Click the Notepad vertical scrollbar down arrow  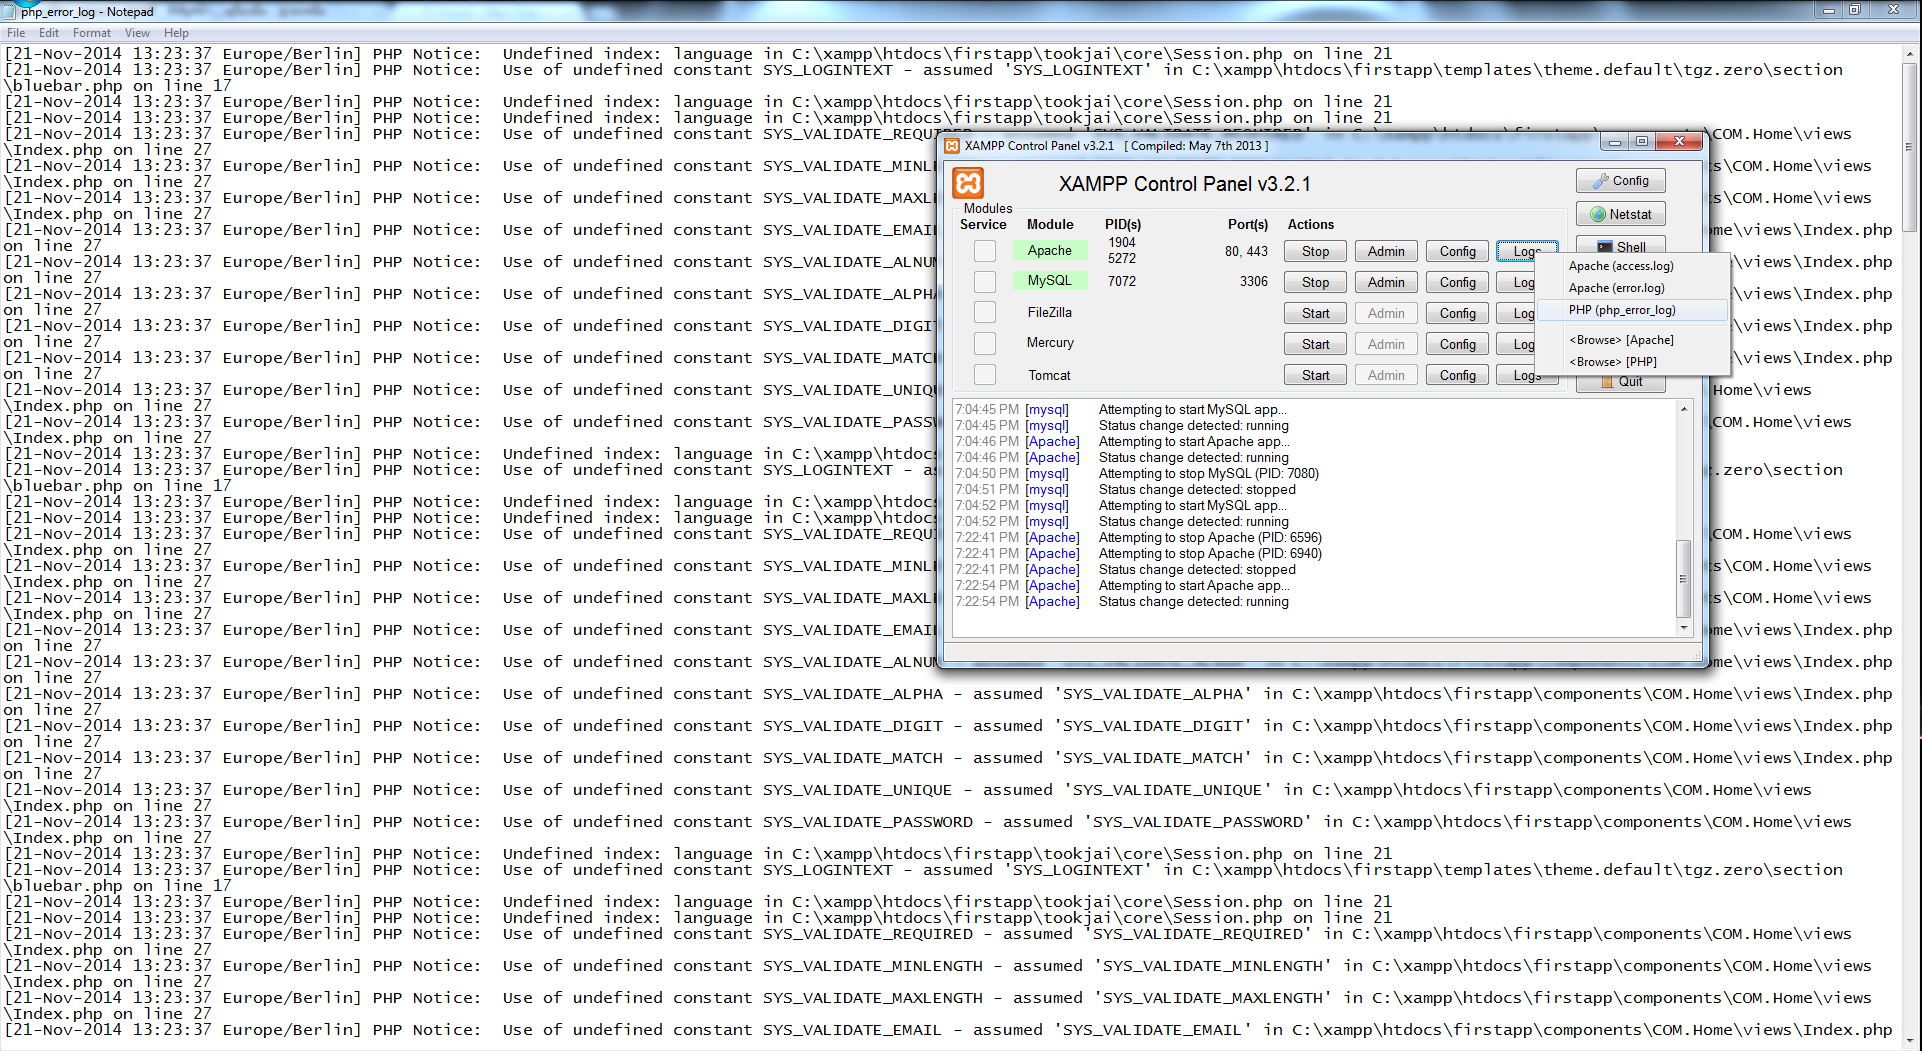(1910, 1040)
